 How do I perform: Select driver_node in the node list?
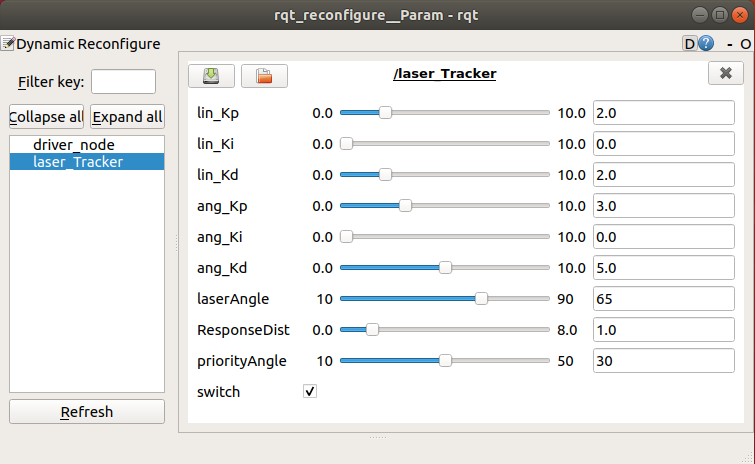point(87,144)
